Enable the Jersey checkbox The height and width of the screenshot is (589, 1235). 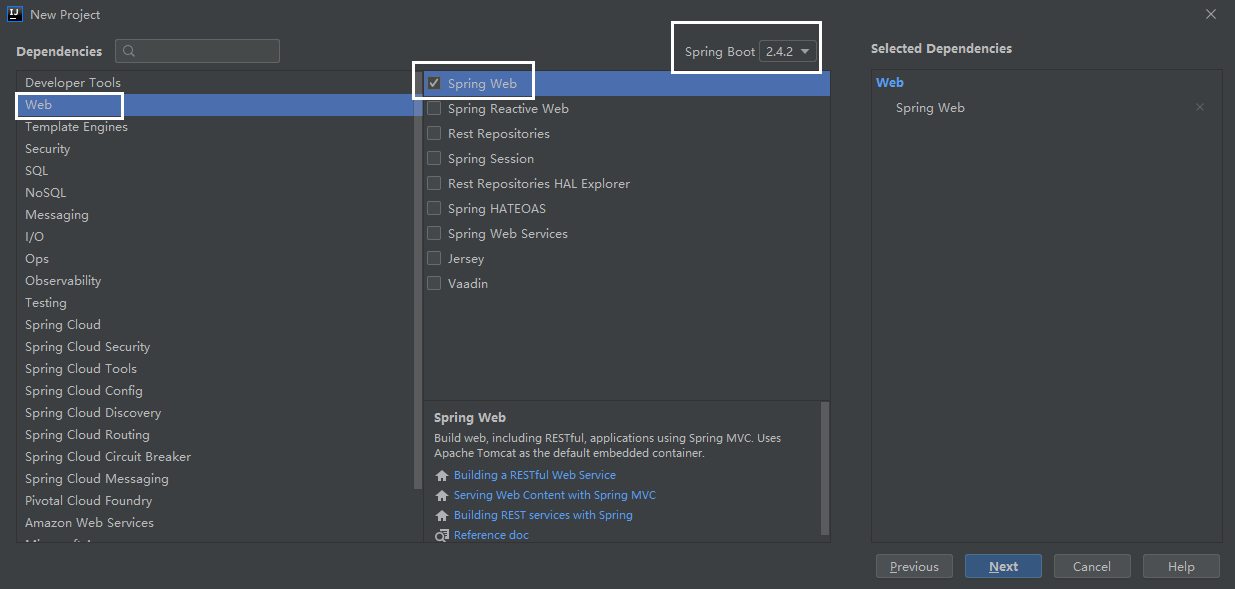434,259
